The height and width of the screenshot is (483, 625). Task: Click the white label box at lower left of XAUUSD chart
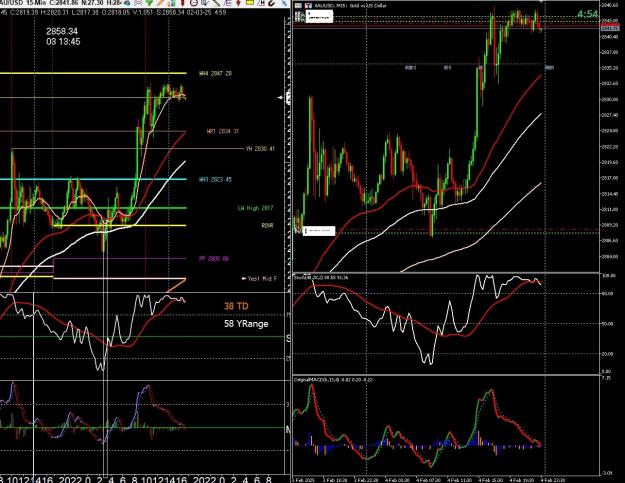pyautogui.click(x=319, y=231)
